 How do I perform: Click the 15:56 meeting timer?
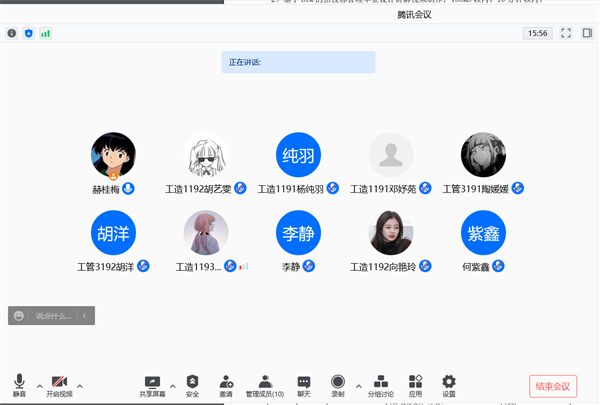pyautogui.click(x=538, y=33)
